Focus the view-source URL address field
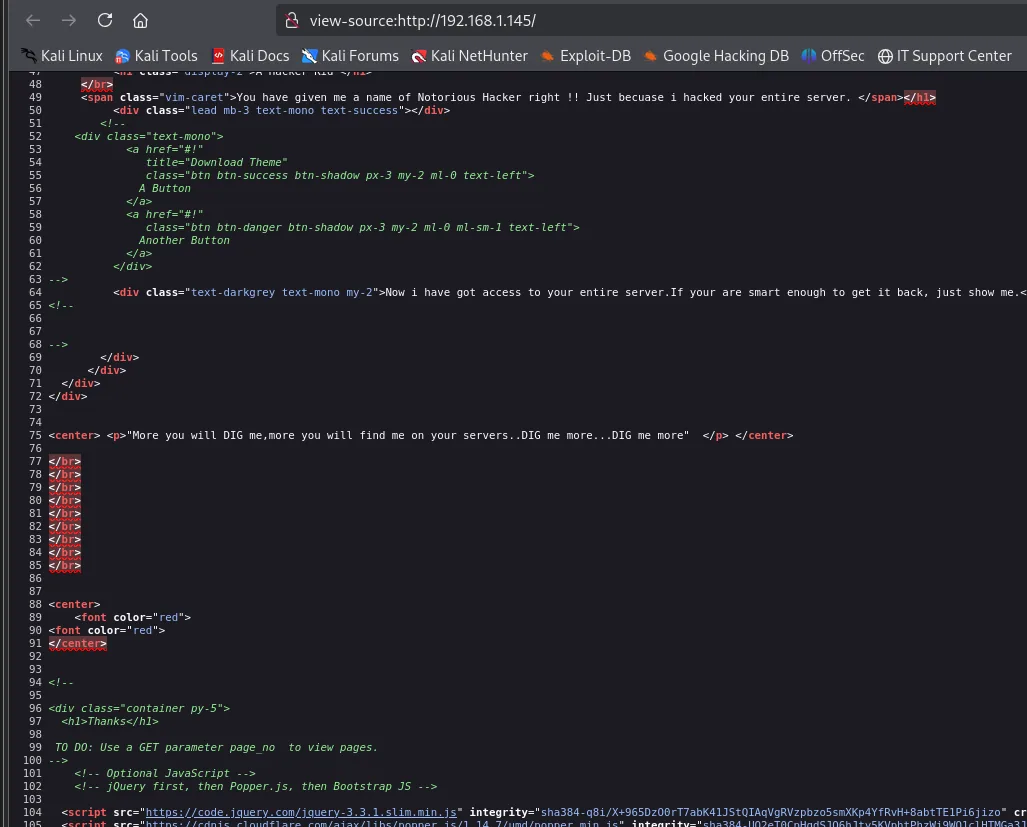Viewport: 1027px width, 827px height. click(x=651, y=20)
